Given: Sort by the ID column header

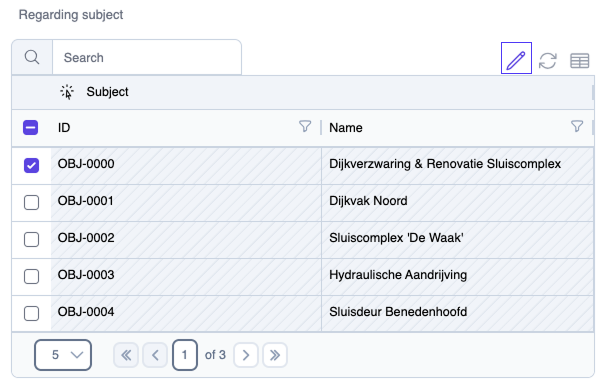Looking at the screenshot, I should coord(64,128).
